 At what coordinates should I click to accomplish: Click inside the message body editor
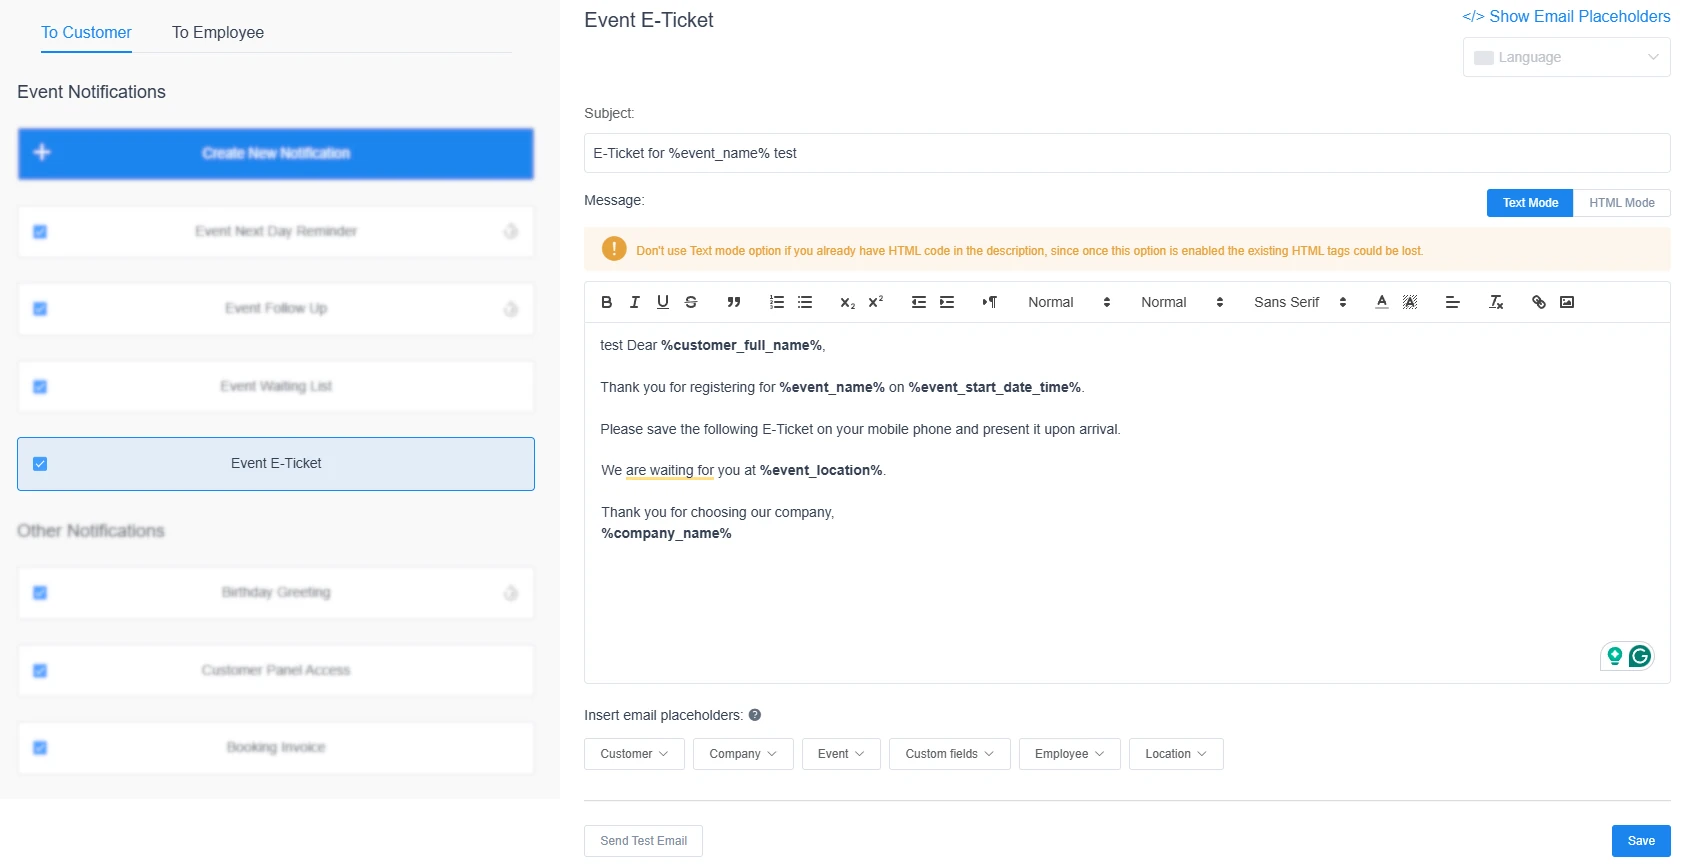(x=1127, y=503)
